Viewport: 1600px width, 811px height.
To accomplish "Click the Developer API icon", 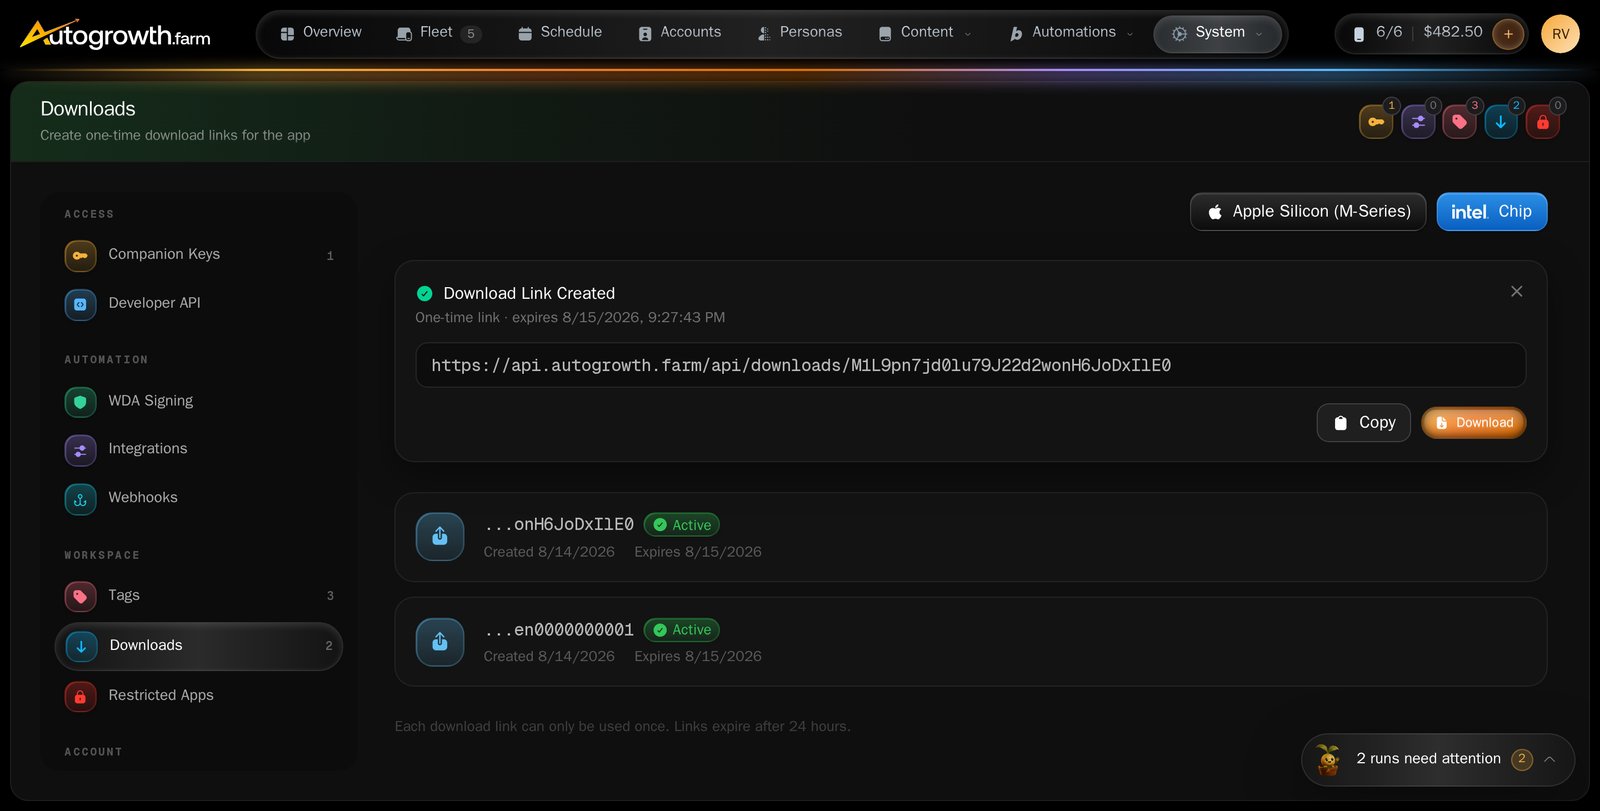I will 80,305.
